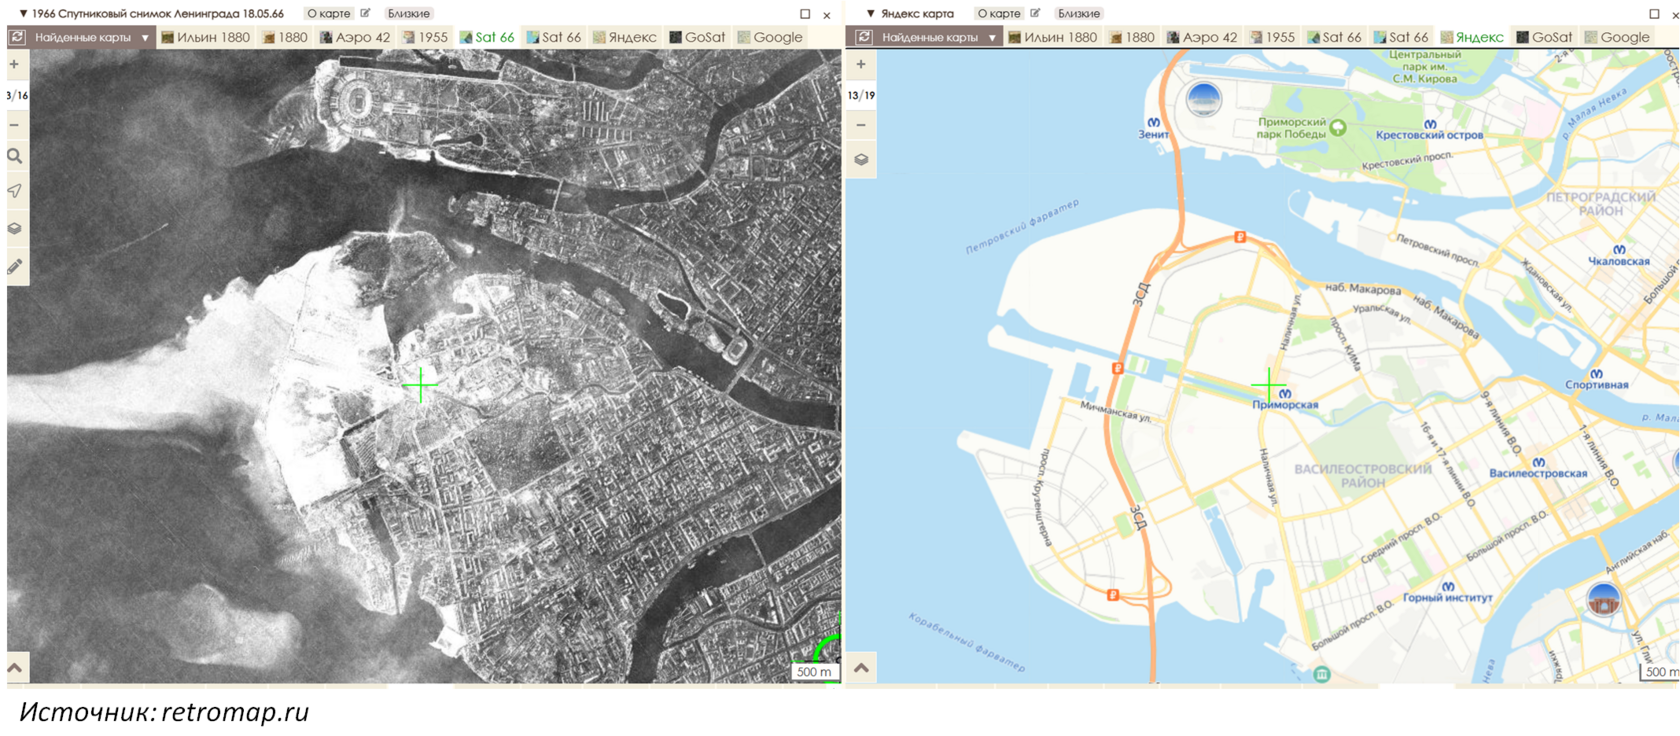
Task: Select Ильин 1880 tab in left panel
Action: pos(205,37)
